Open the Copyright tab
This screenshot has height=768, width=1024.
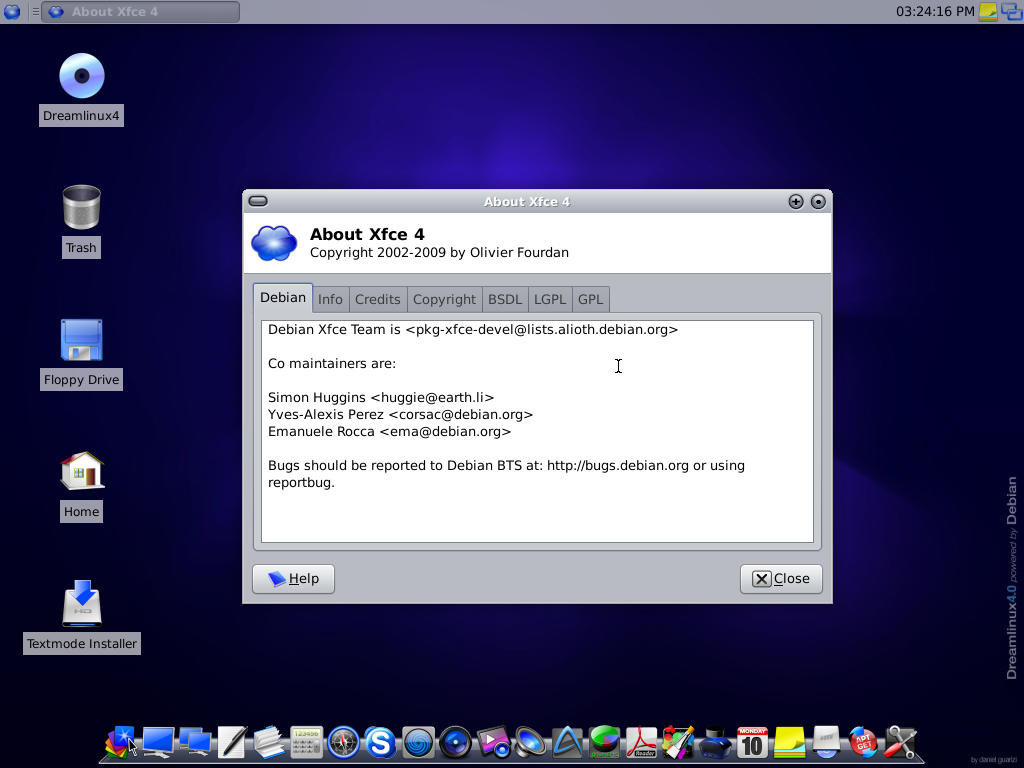(x=444, y=299)
